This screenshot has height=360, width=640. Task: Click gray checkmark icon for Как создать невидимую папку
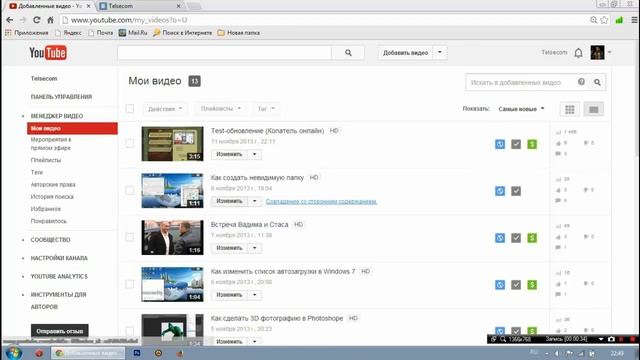[x=516, y=191]
